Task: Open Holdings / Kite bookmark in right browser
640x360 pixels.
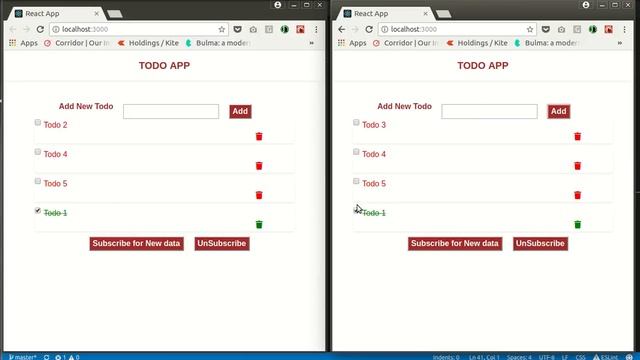Action: click(477, 43)
